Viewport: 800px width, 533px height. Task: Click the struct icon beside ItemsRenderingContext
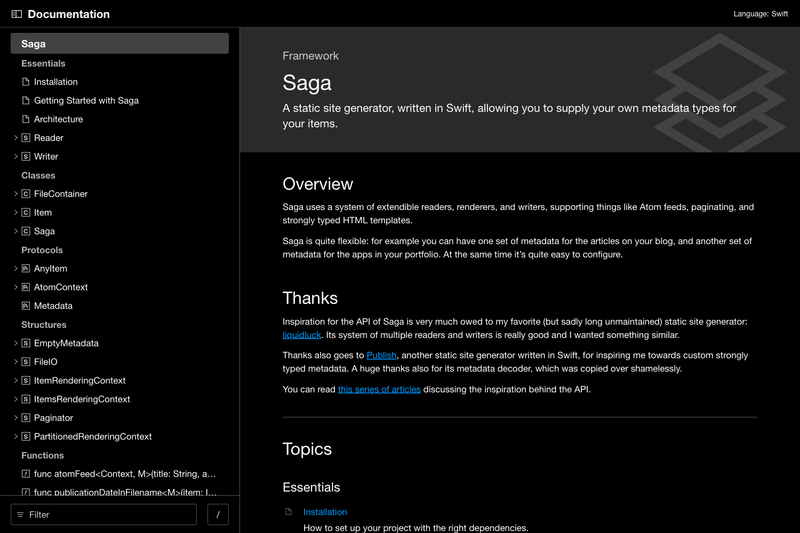coord(26,399)
